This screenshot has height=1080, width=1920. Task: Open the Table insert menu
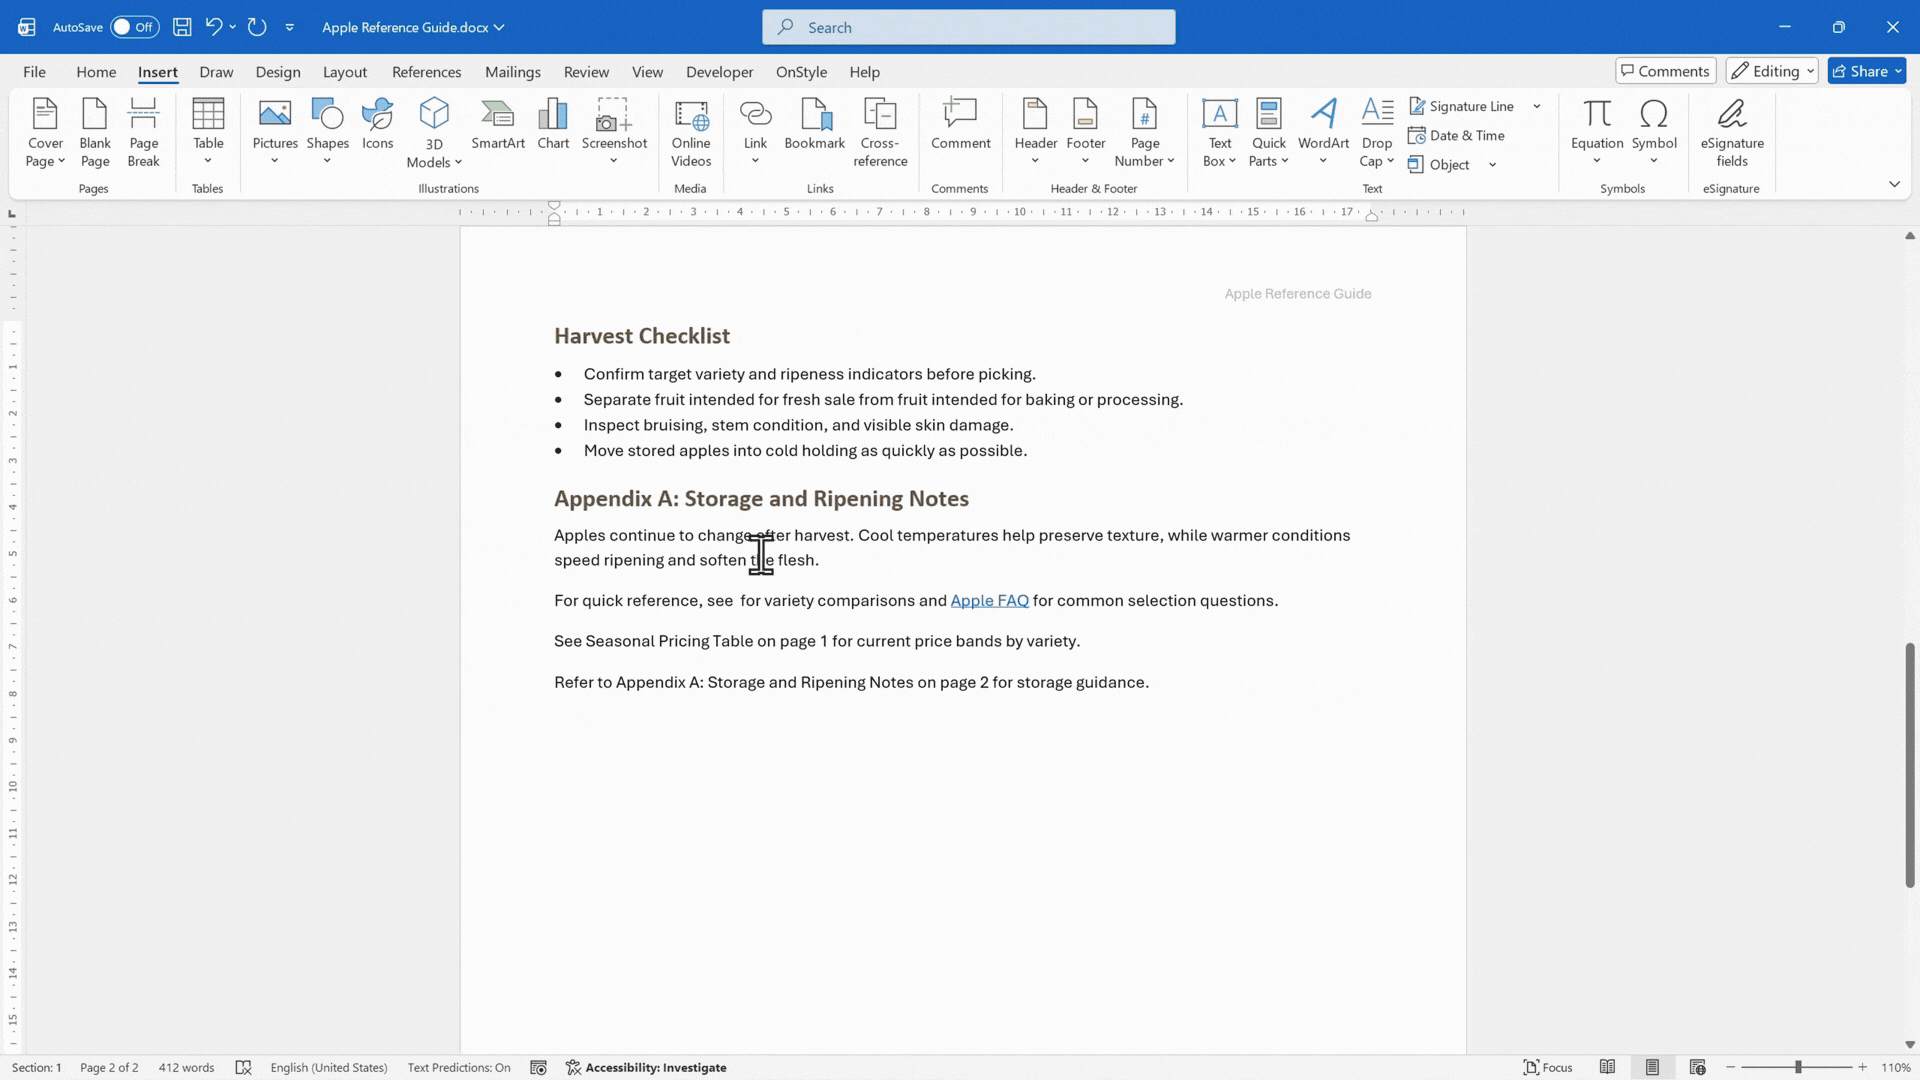coord(208,132)
